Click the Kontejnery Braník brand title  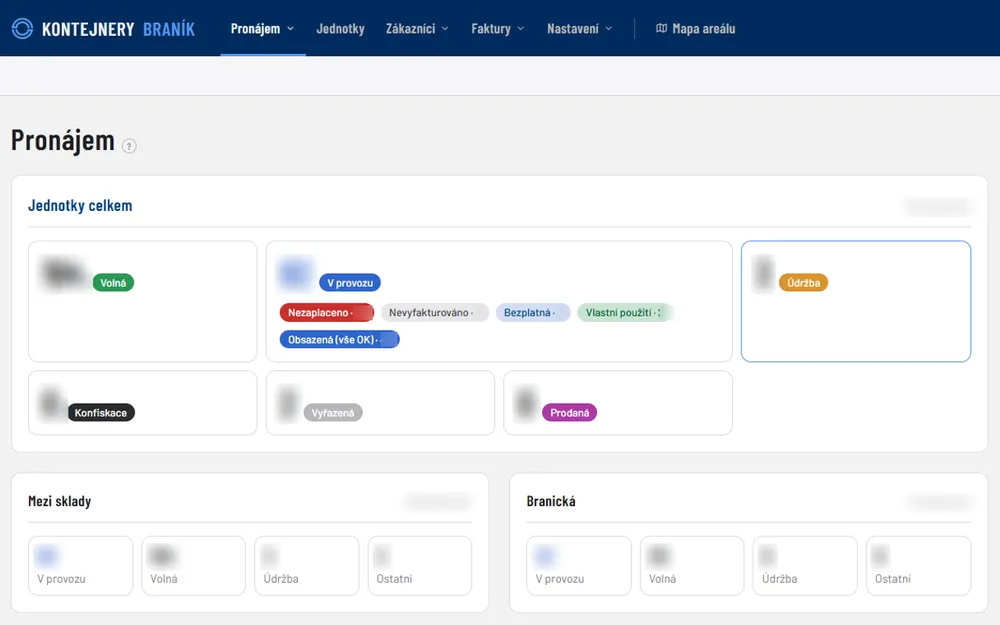tap(118, 29)
